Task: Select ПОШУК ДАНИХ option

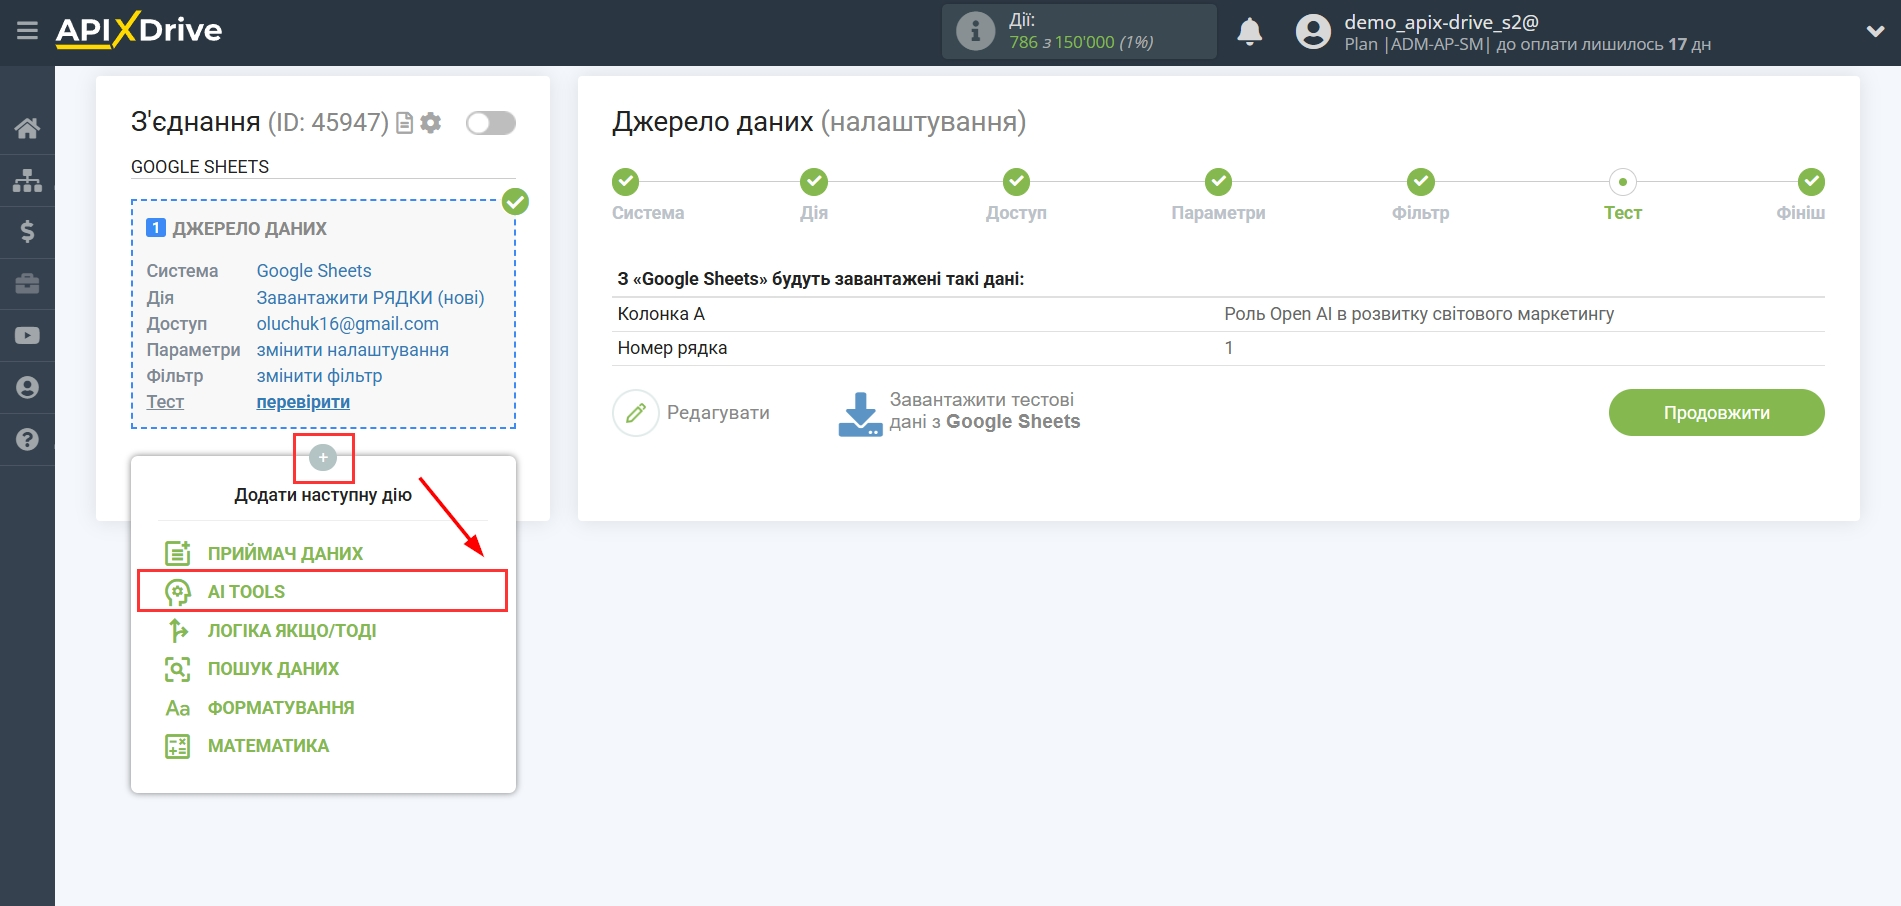Action: tap(273, 668)
